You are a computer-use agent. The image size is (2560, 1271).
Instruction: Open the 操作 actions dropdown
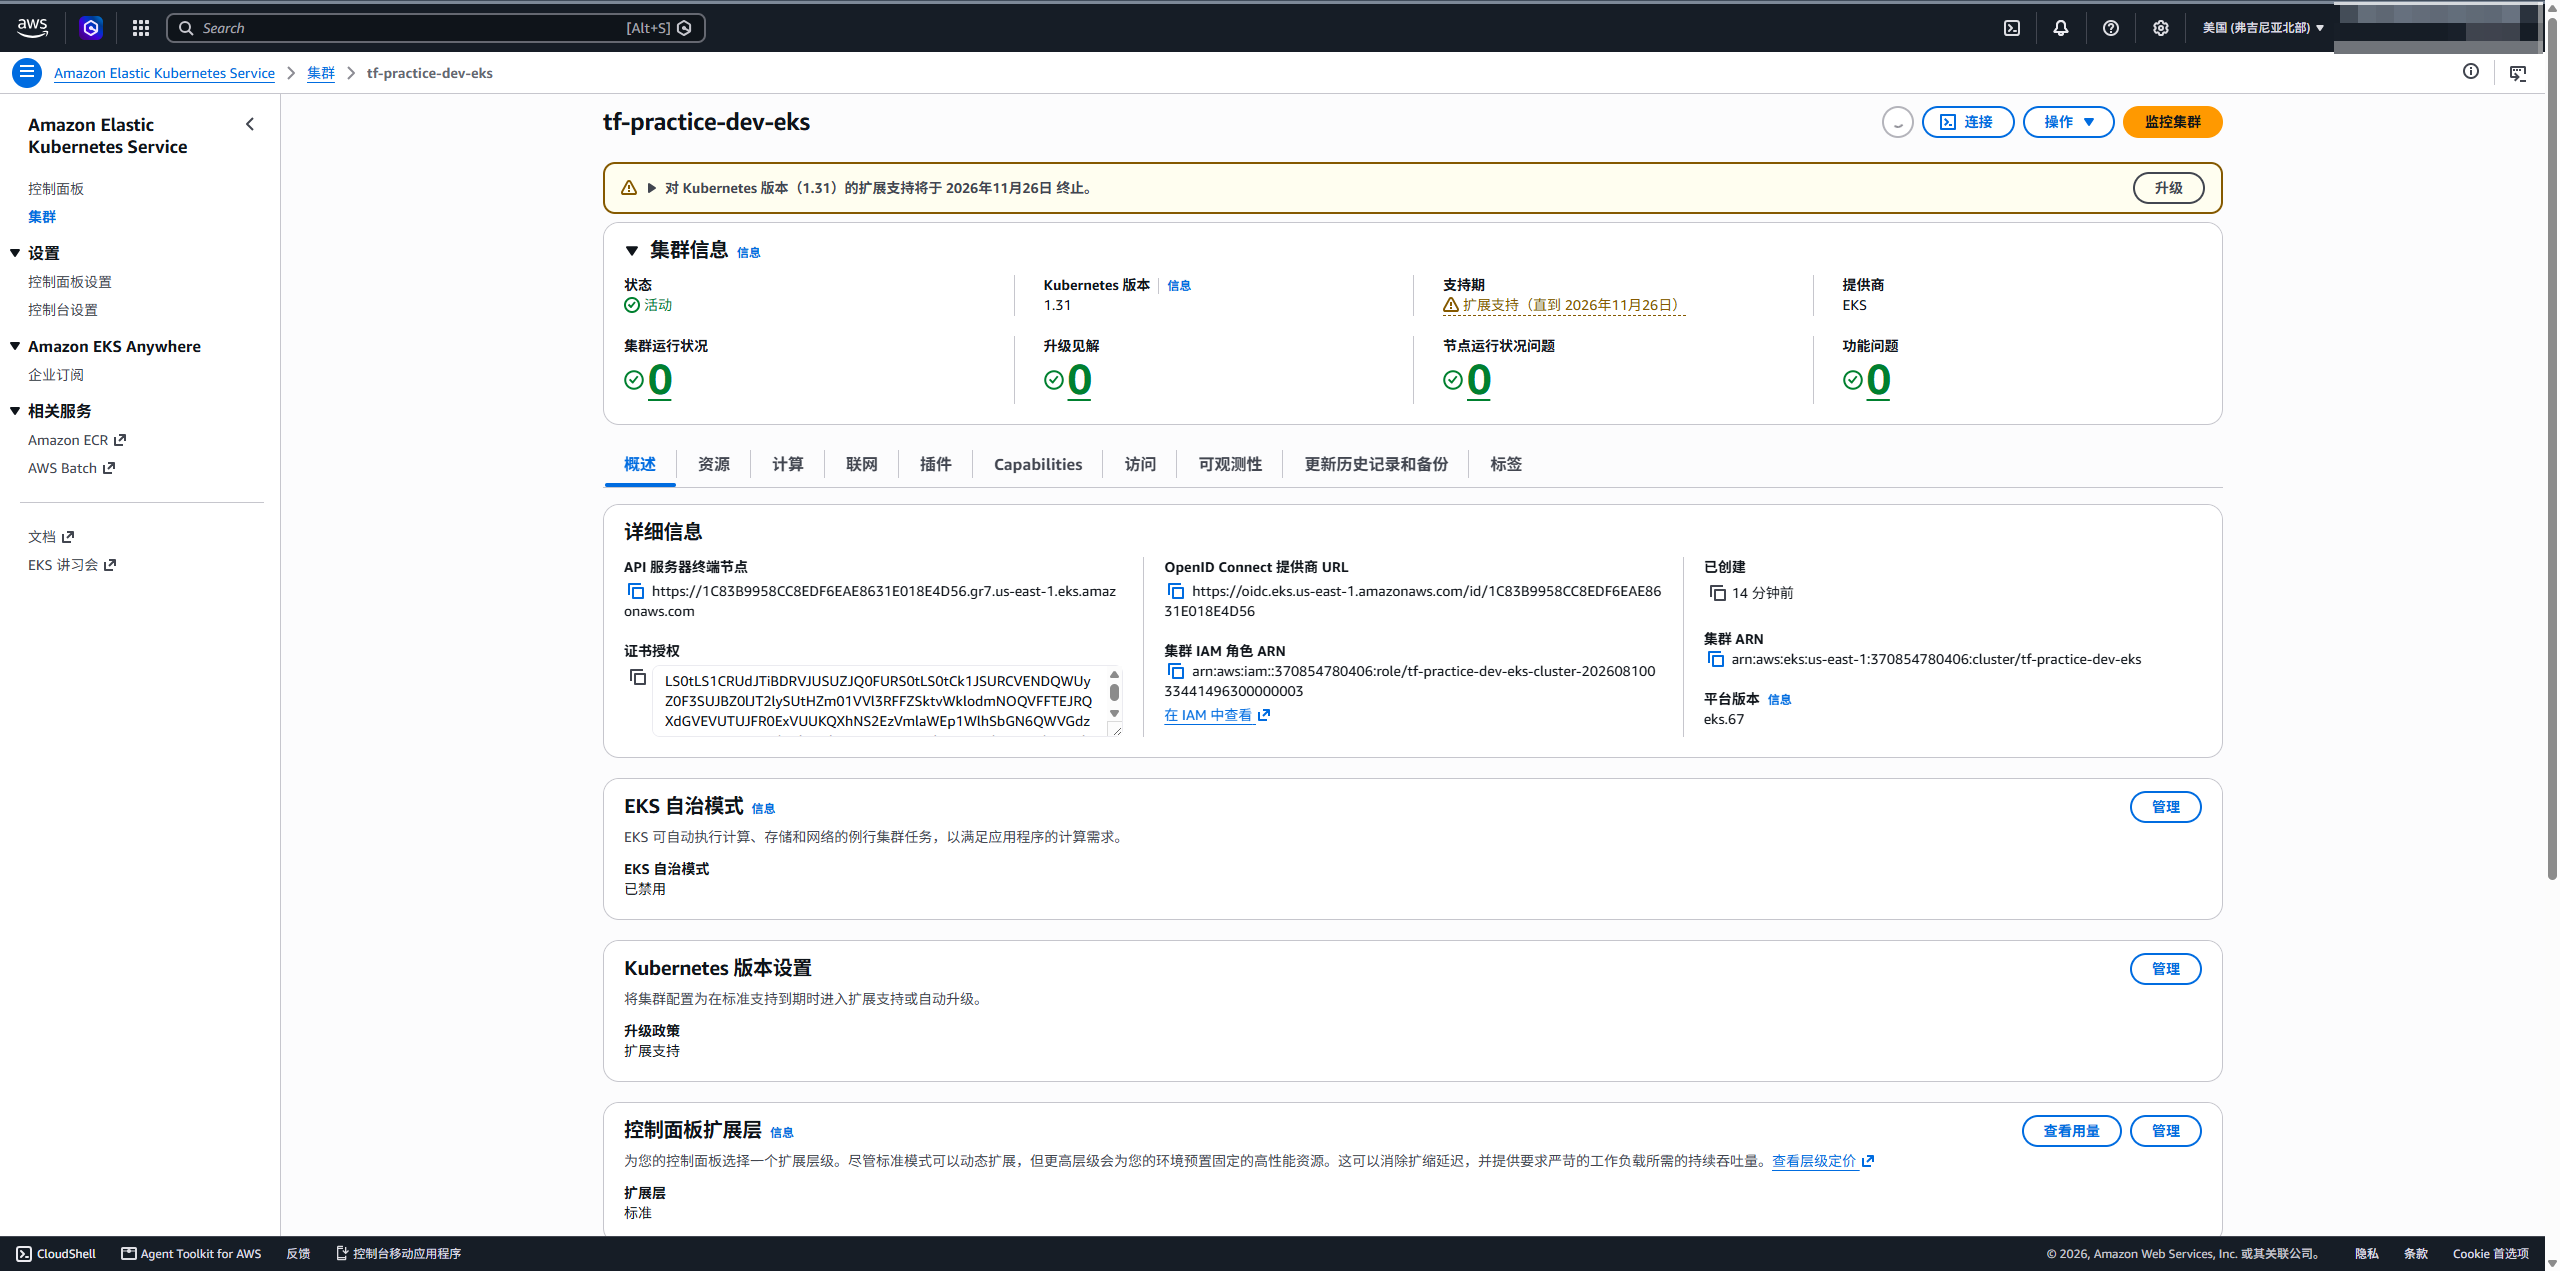pos(2068,122)
